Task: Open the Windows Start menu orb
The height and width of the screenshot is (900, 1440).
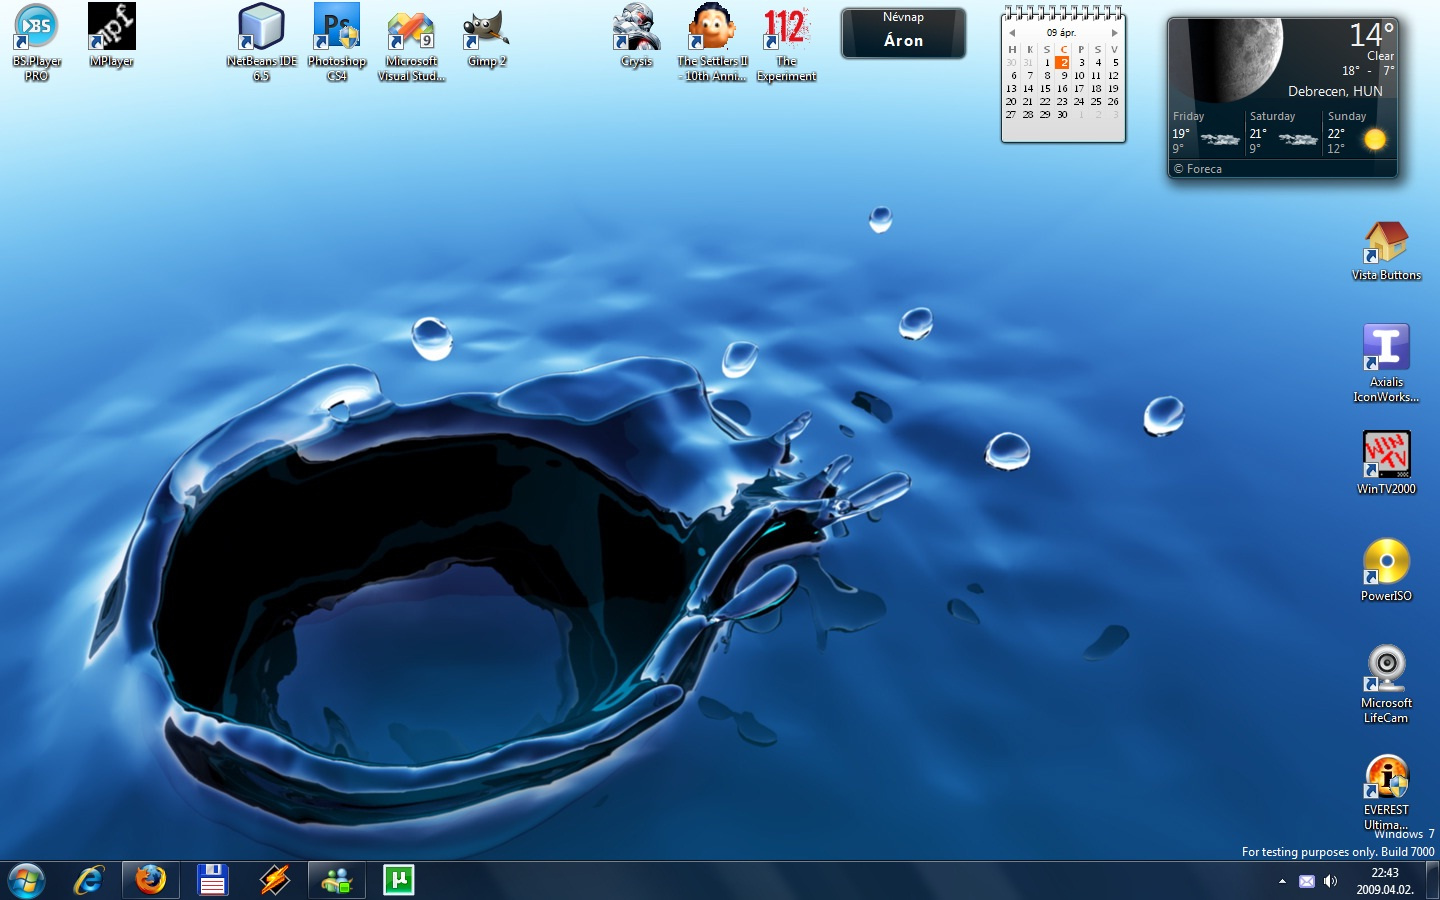Action: tap(27, 881)
